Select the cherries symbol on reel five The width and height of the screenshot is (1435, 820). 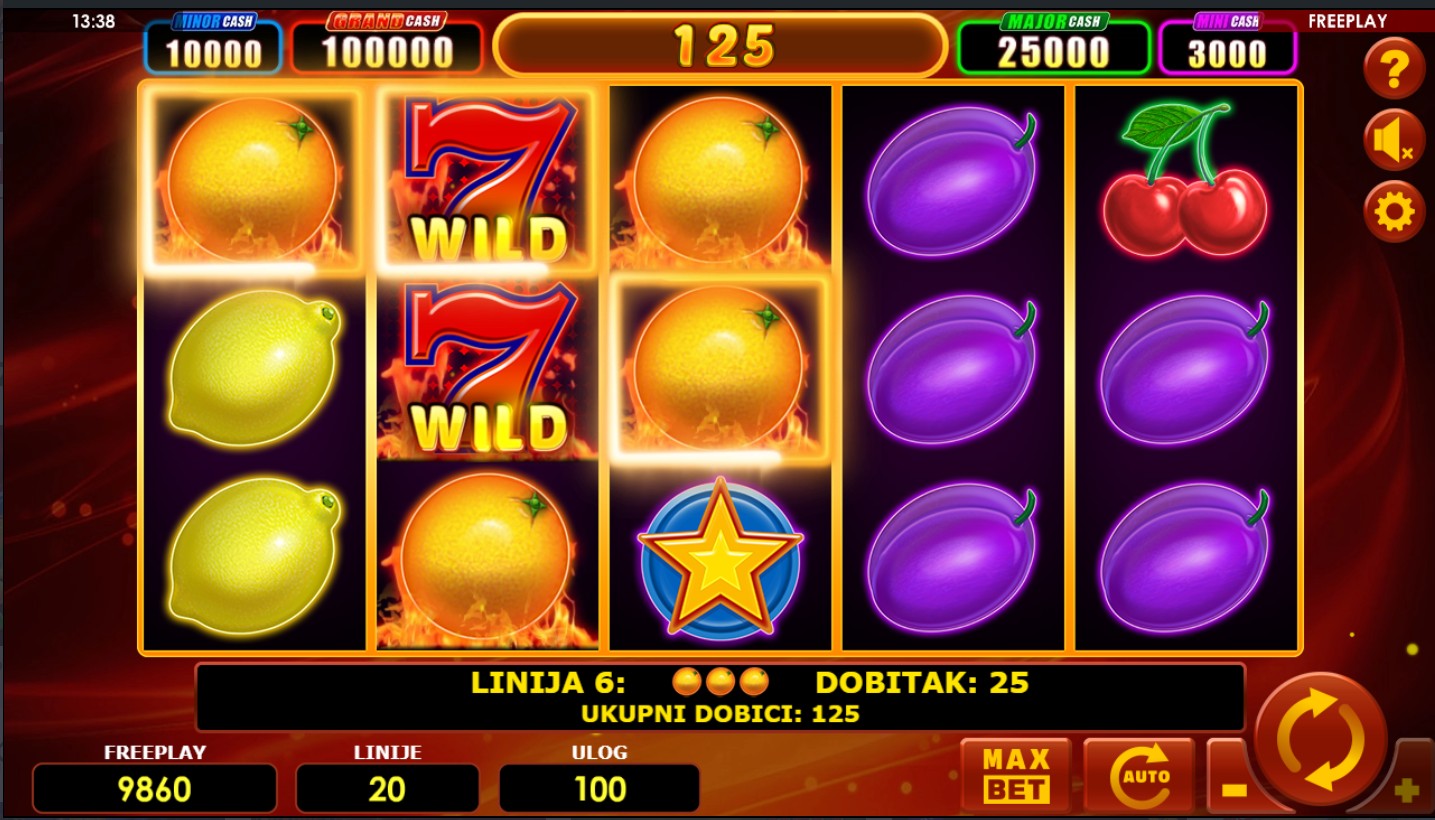tap(1186, 180)
